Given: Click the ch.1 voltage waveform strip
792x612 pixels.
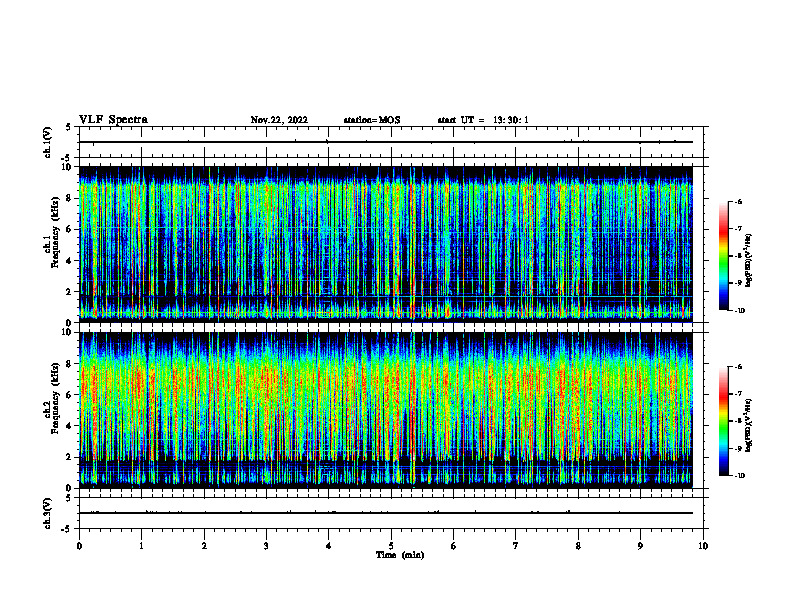Looking at the screenshot, I should pyautogui.click(x=391, y=142).
